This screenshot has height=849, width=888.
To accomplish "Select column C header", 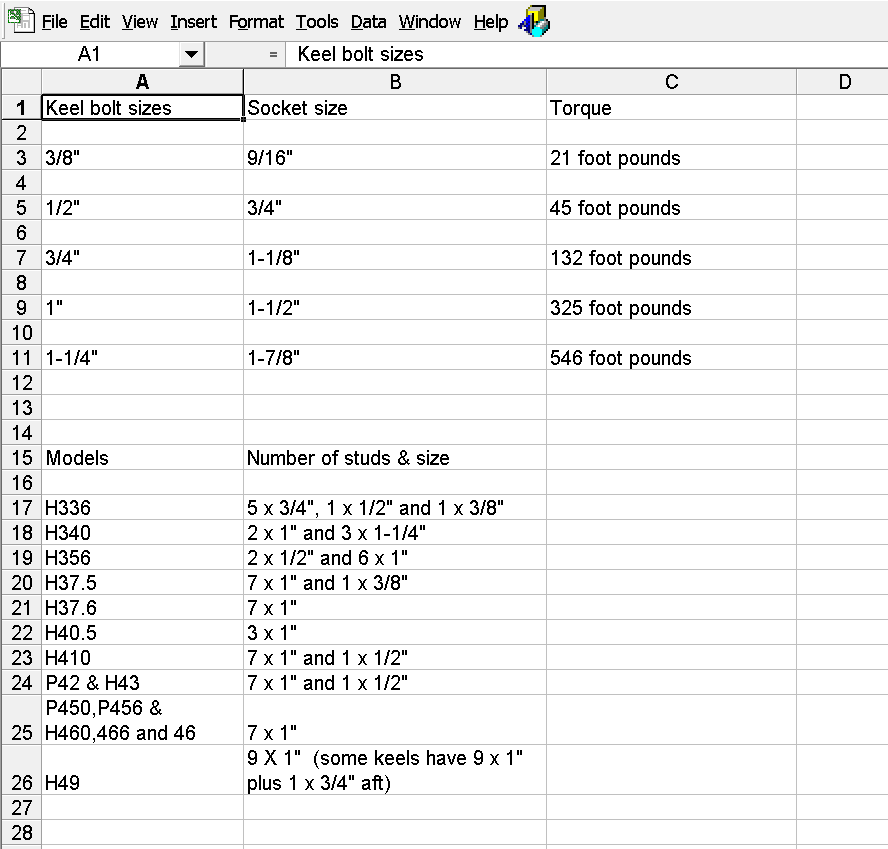I will 672,82.
